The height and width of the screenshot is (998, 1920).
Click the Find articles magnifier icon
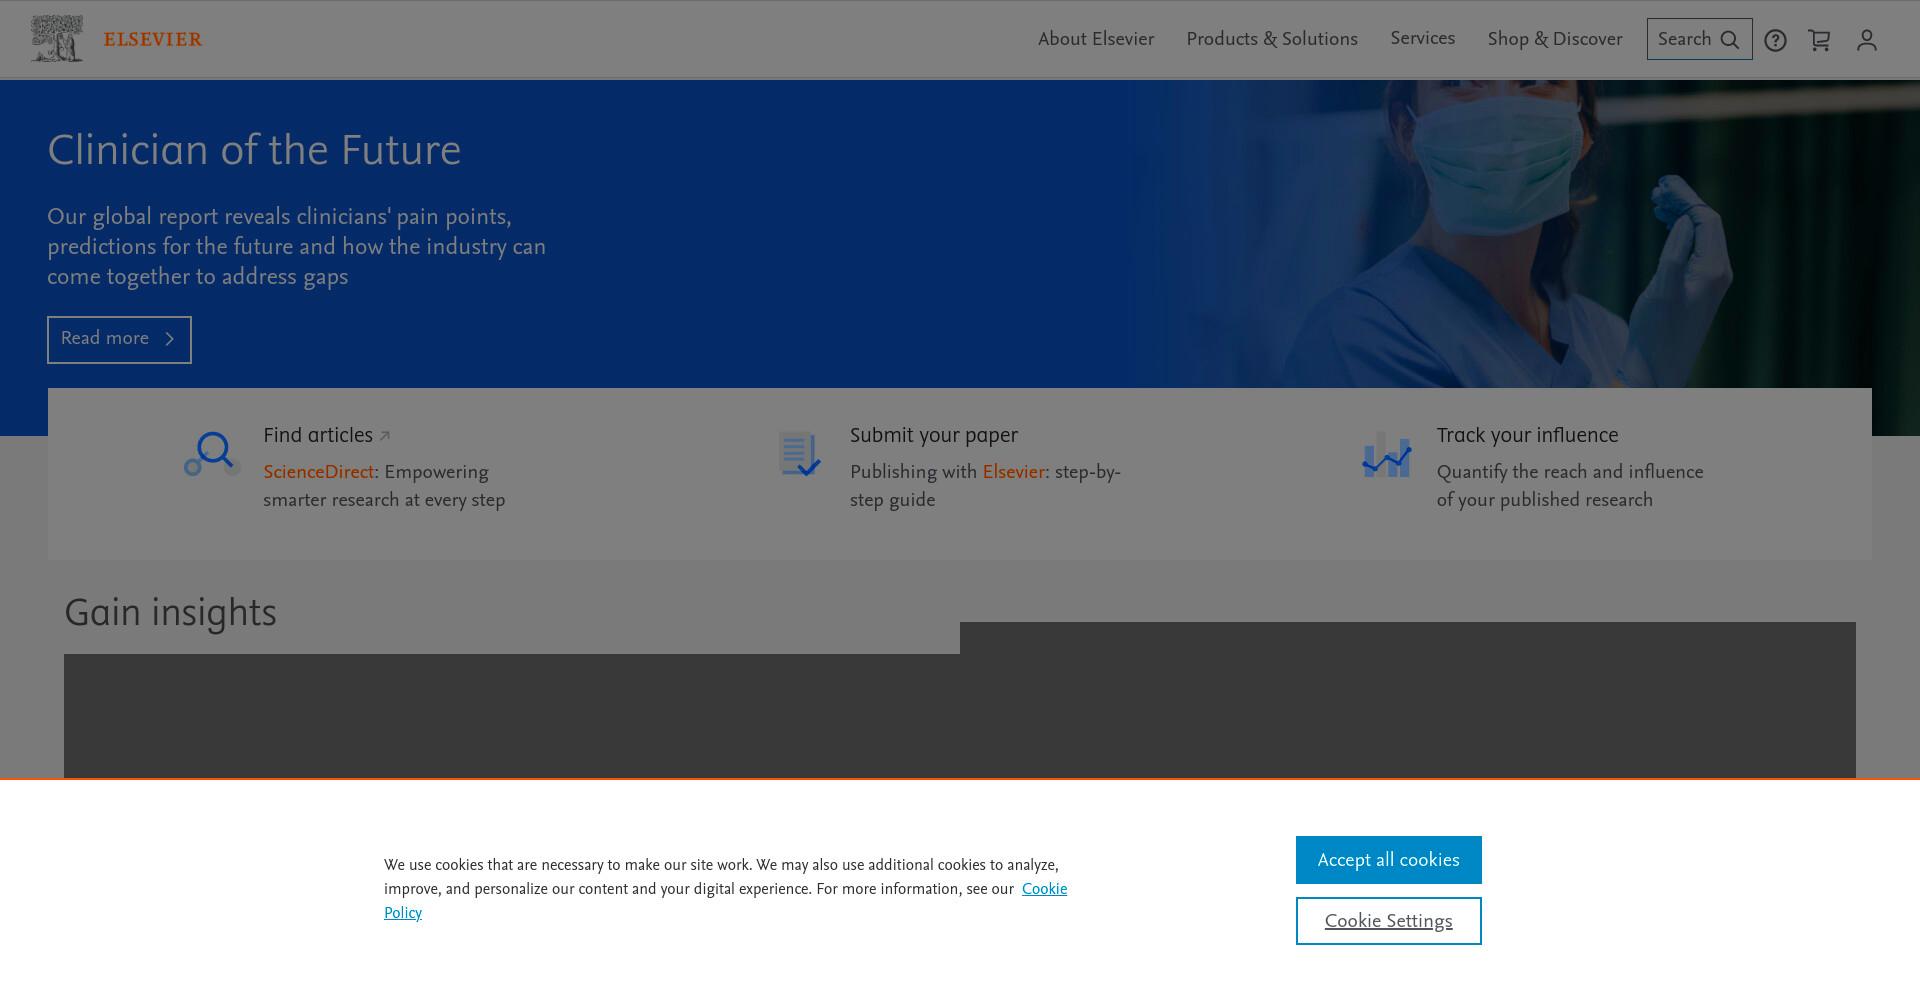click(211, 454)
